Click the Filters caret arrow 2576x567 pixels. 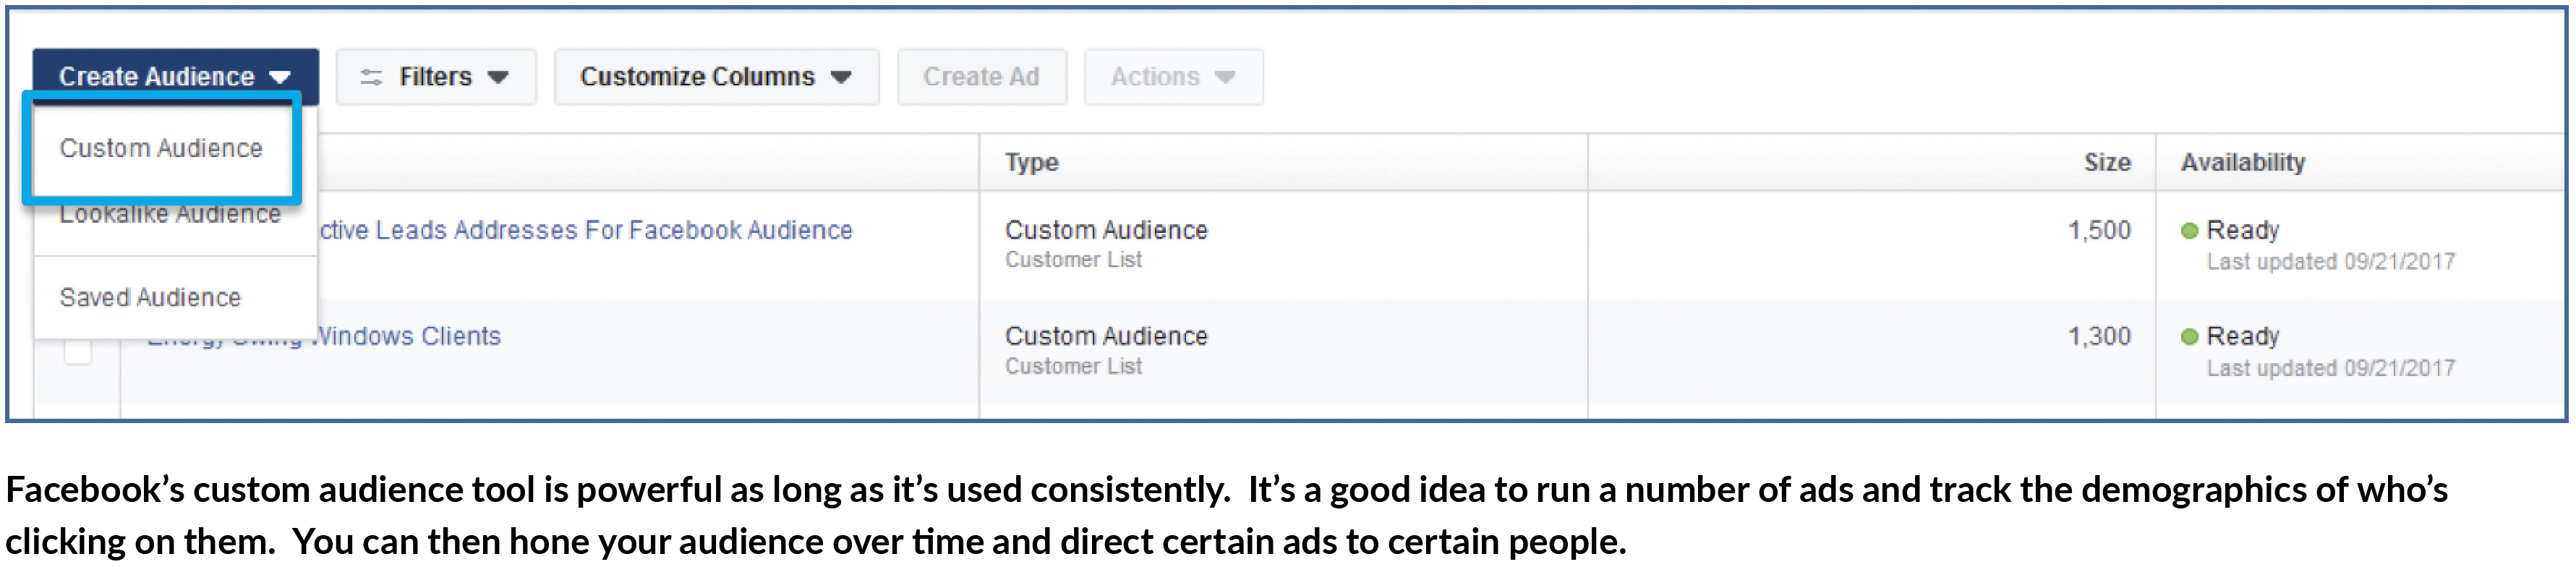498,77
